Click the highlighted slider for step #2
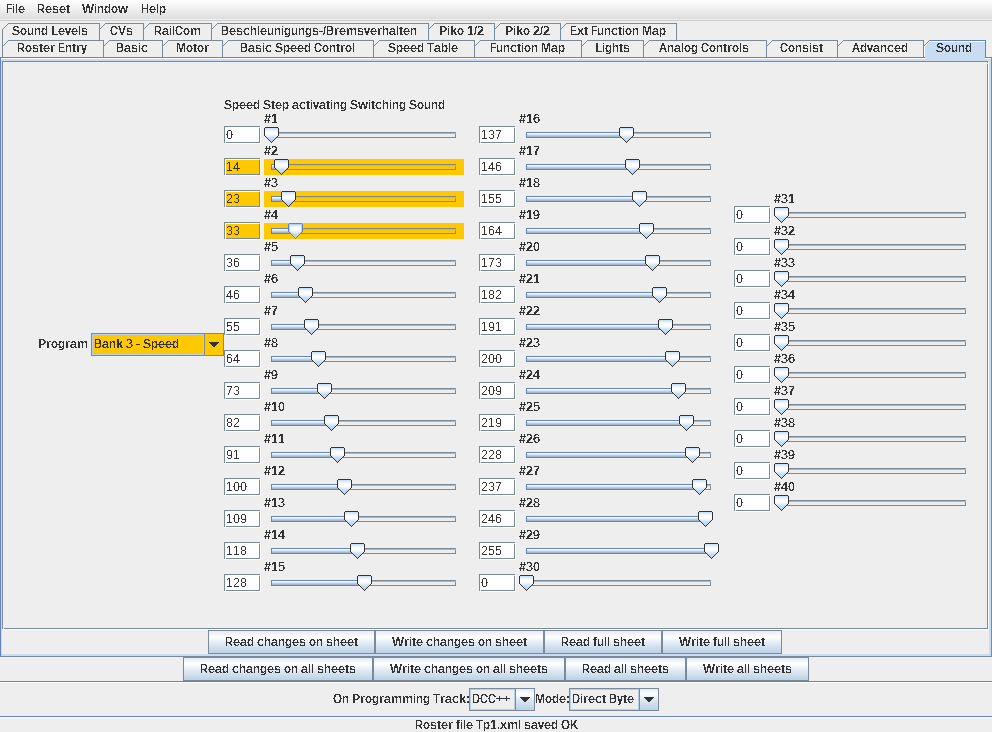This screenshot has width=992, height=732. [363, 167]
